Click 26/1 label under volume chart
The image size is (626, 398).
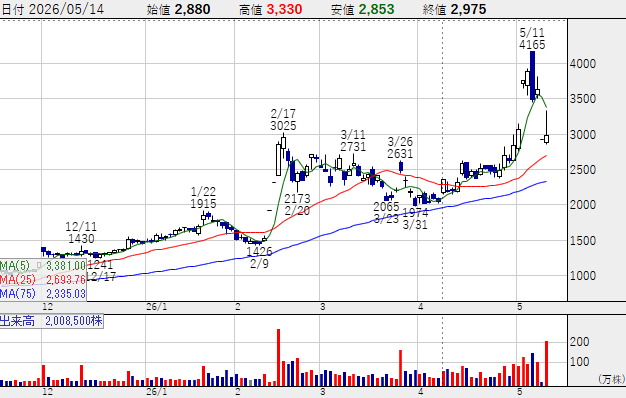(156, 391)
